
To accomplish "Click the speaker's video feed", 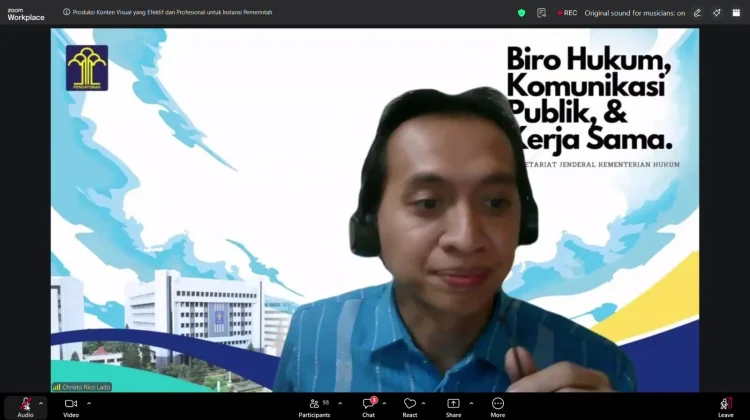I will (375, 210).
